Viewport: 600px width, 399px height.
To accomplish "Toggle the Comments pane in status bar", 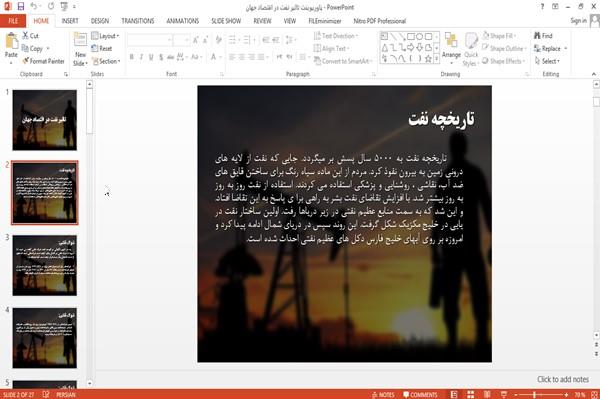I will click(x=420, y=395).
